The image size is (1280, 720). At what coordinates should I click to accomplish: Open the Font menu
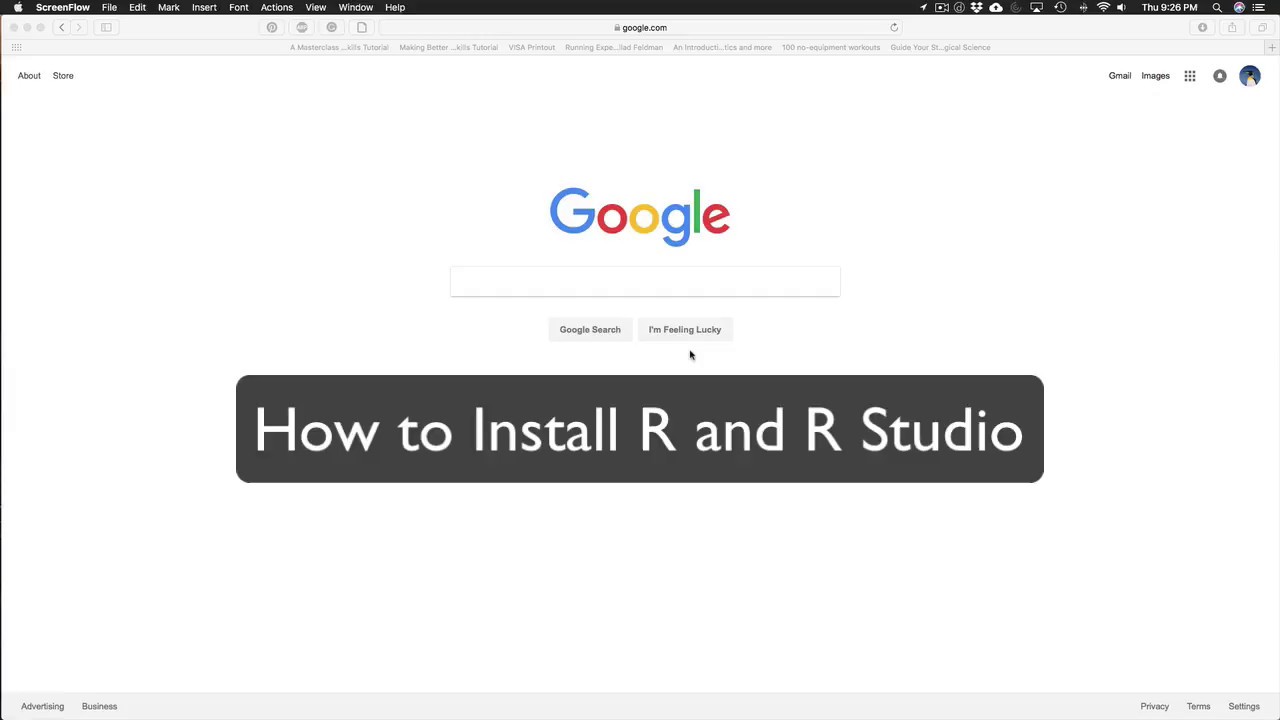click(239, 7)
